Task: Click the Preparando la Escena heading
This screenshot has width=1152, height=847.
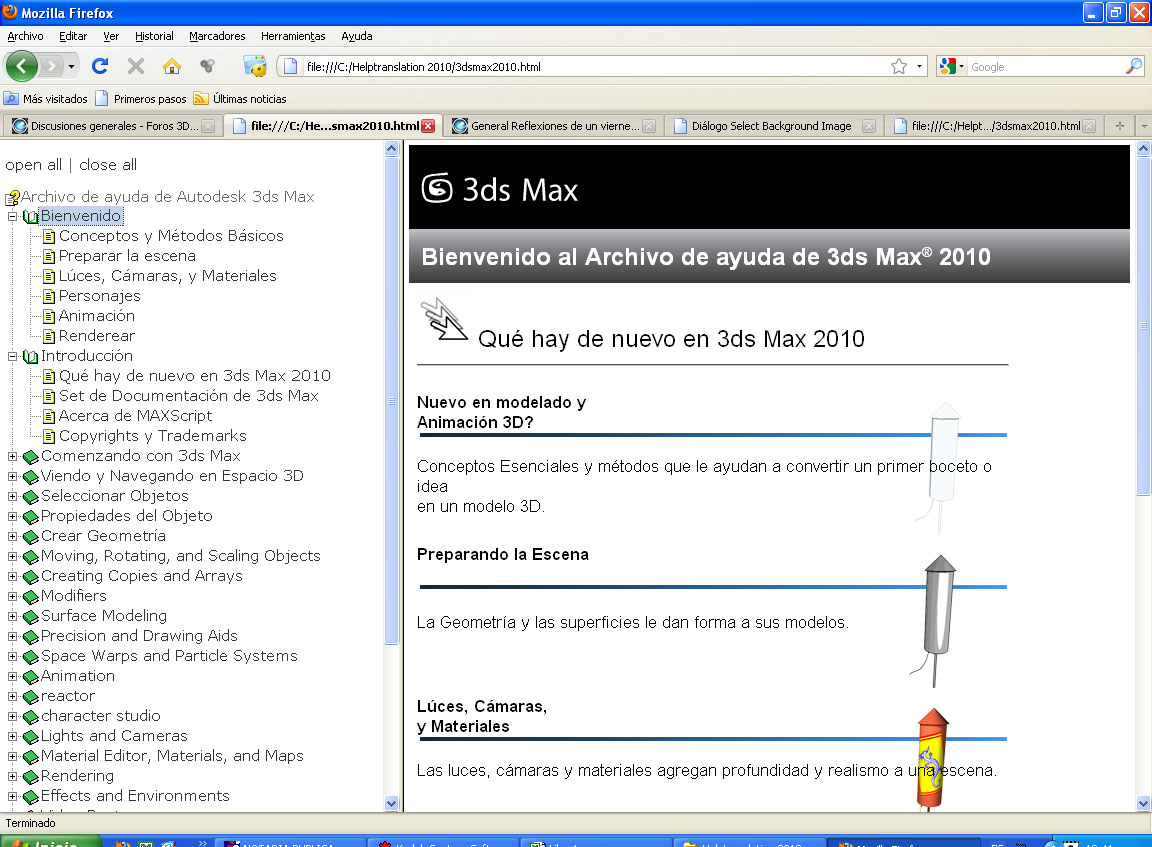Action: 503,555
